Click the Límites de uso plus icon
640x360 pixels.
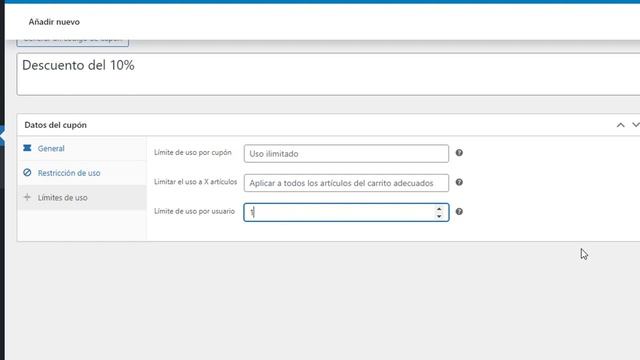[x=27, y=197]
